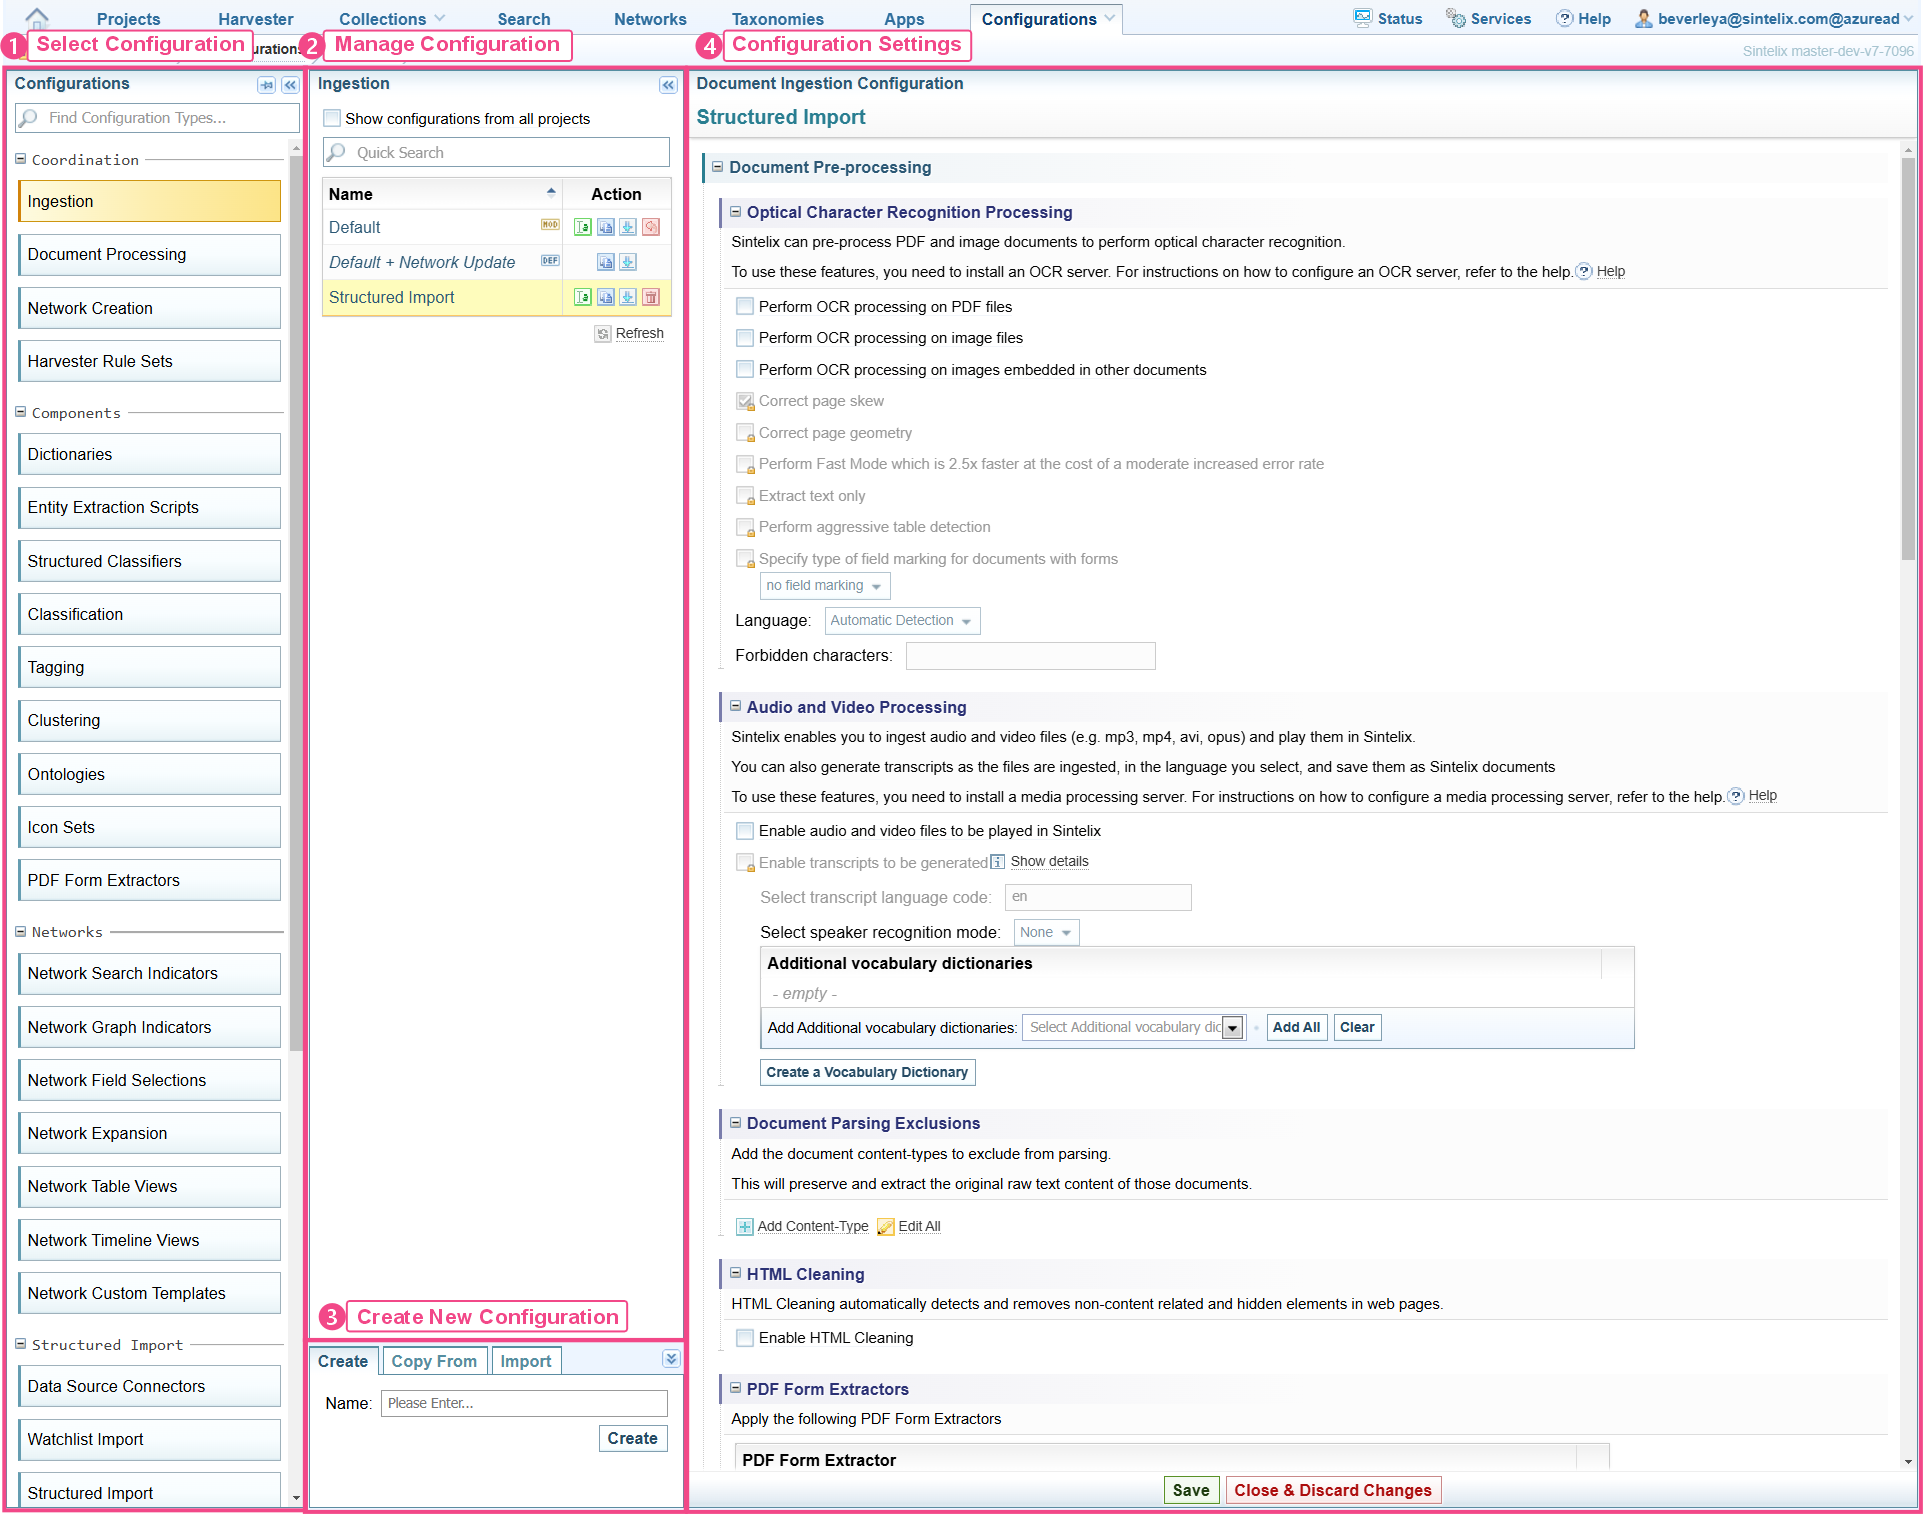This screenshot has width=1923, height=1514.
Task: Tick the Enable HTML Cleaning checkbox
Action: [745, 1338]
